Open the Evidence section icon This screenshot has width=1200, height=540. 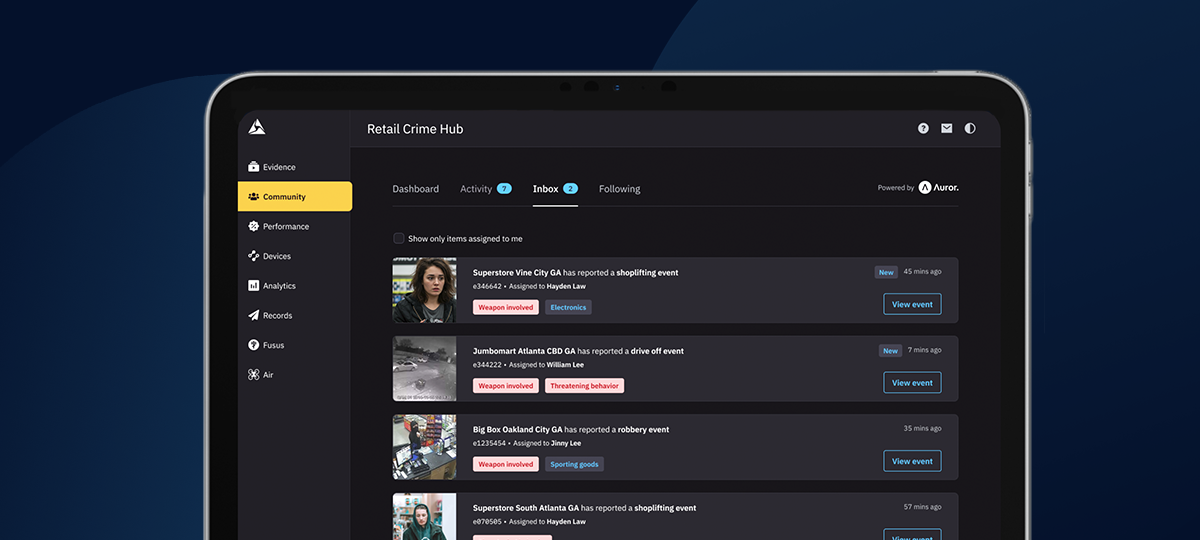point(254,167)
